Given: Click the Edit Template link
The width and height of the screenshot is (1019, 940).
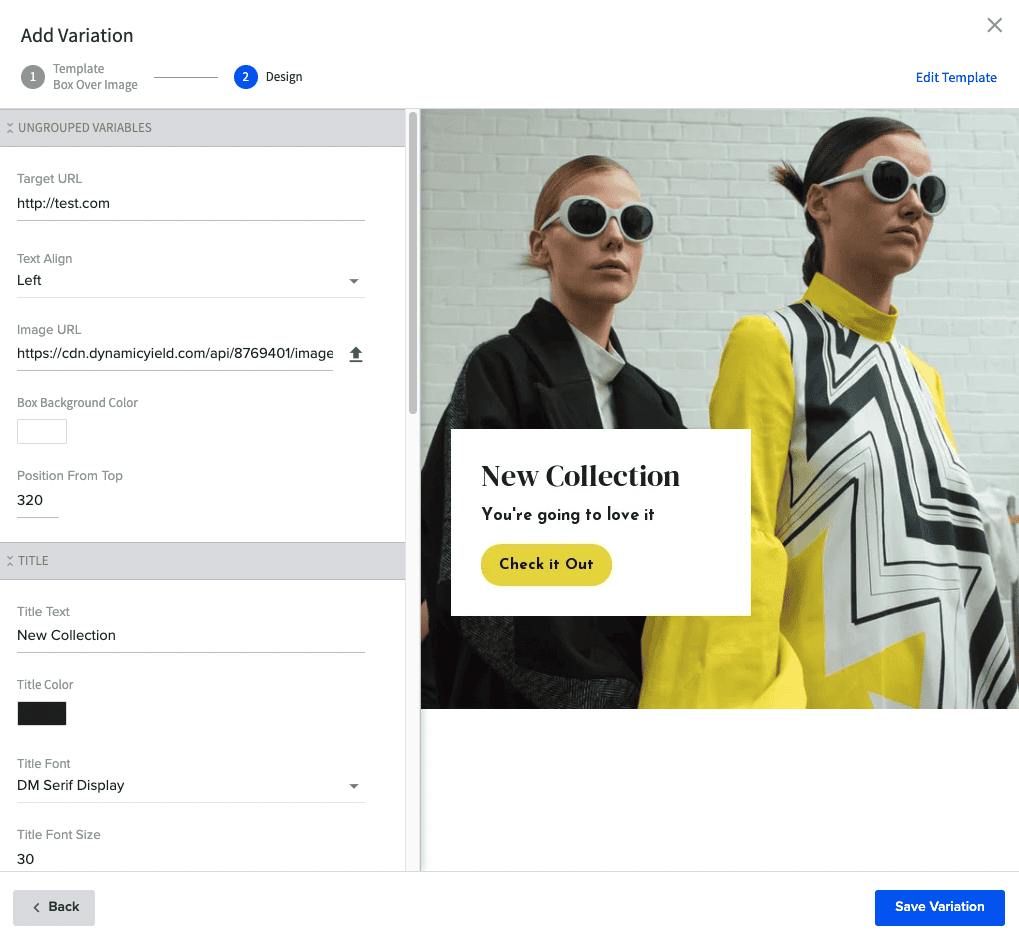Looking at the screenshot, I should coord(956,78).
